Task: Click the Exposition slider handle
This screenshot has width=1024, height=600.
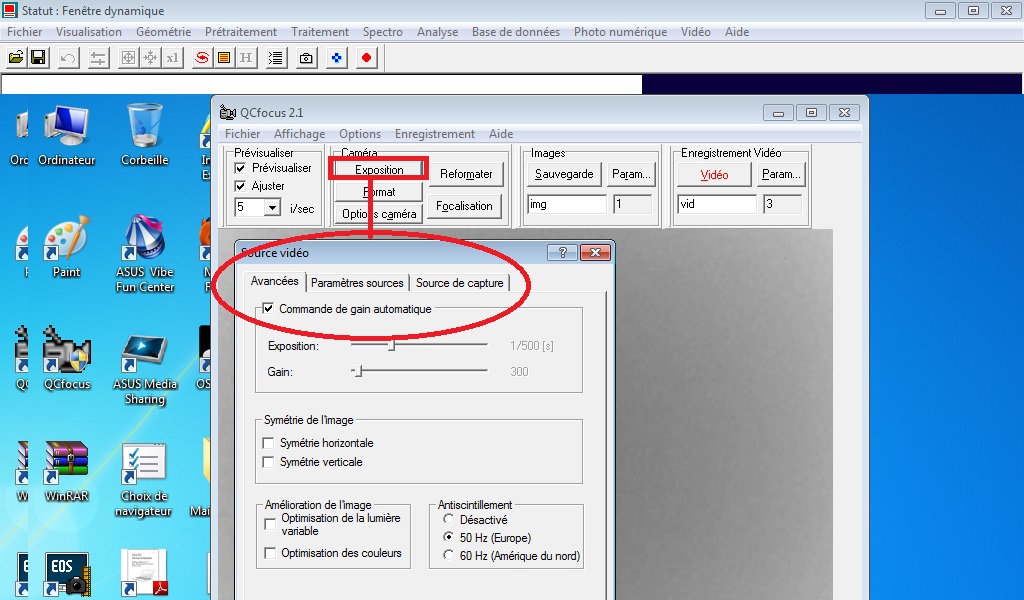Action: click(392, 345)
